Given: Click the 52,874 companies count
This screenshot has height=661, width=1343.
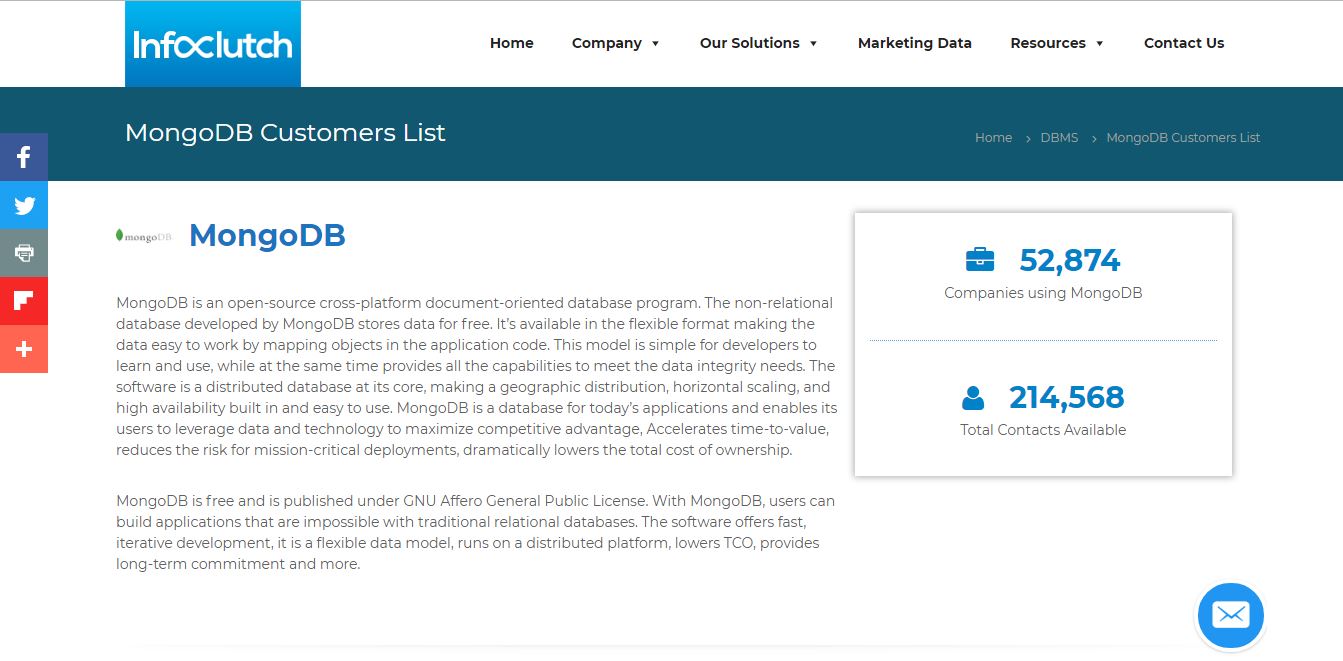Looking at the screenshot, I should [1069, 260].
